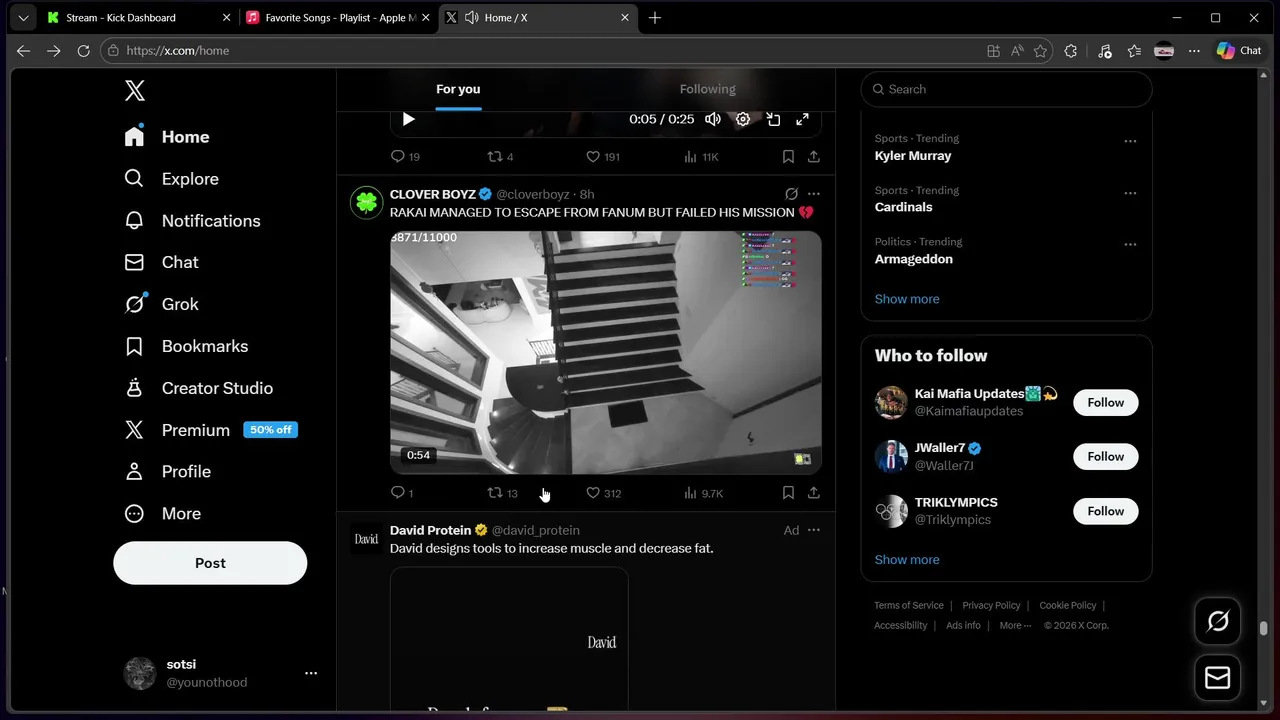The height and width of the screenshot is (720, 1280).
Task: Follow Kai Mafia Updates
Action: (x=1105, y=402)
